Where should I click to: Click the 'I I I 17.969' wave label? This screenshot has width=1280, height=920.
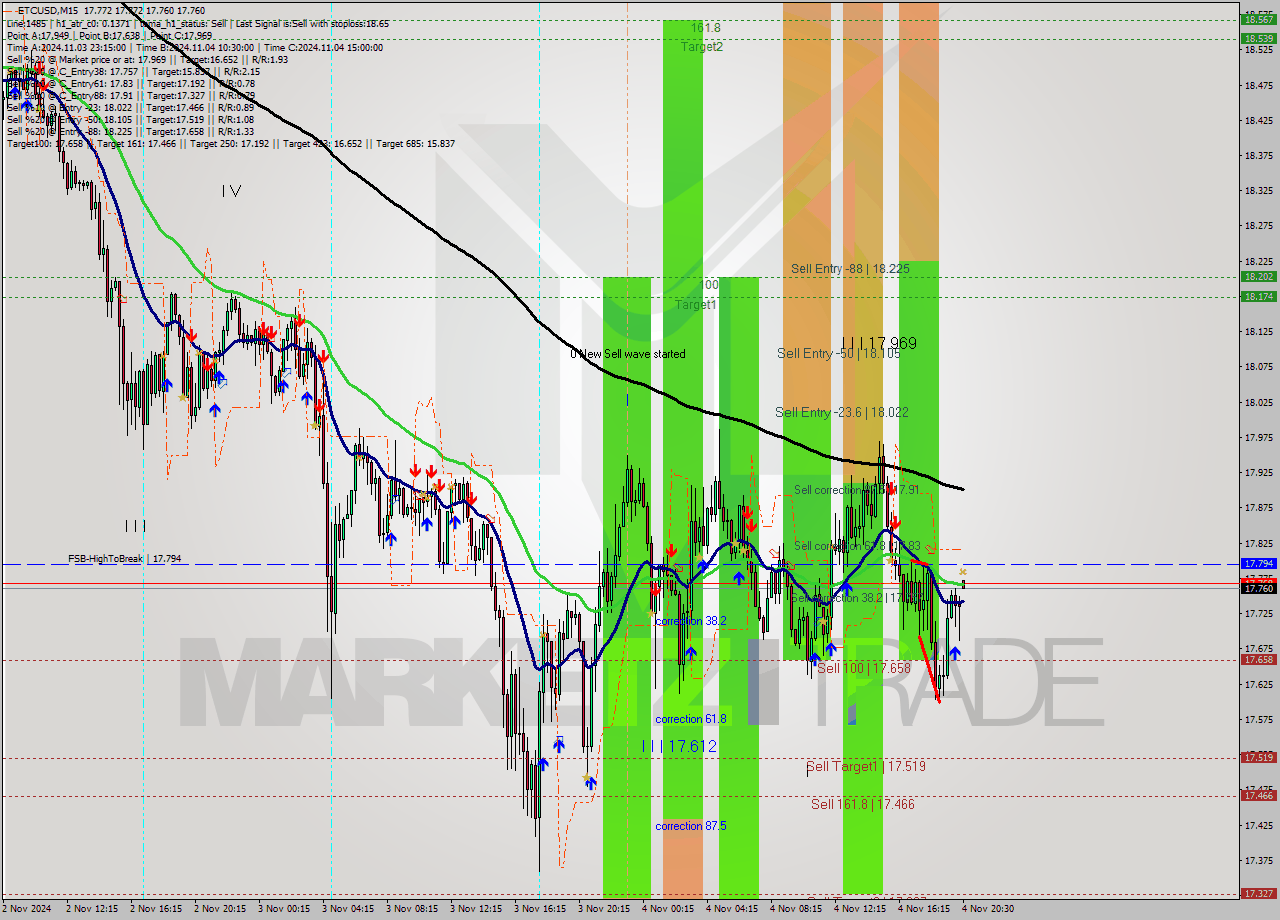tap(879, 343)
